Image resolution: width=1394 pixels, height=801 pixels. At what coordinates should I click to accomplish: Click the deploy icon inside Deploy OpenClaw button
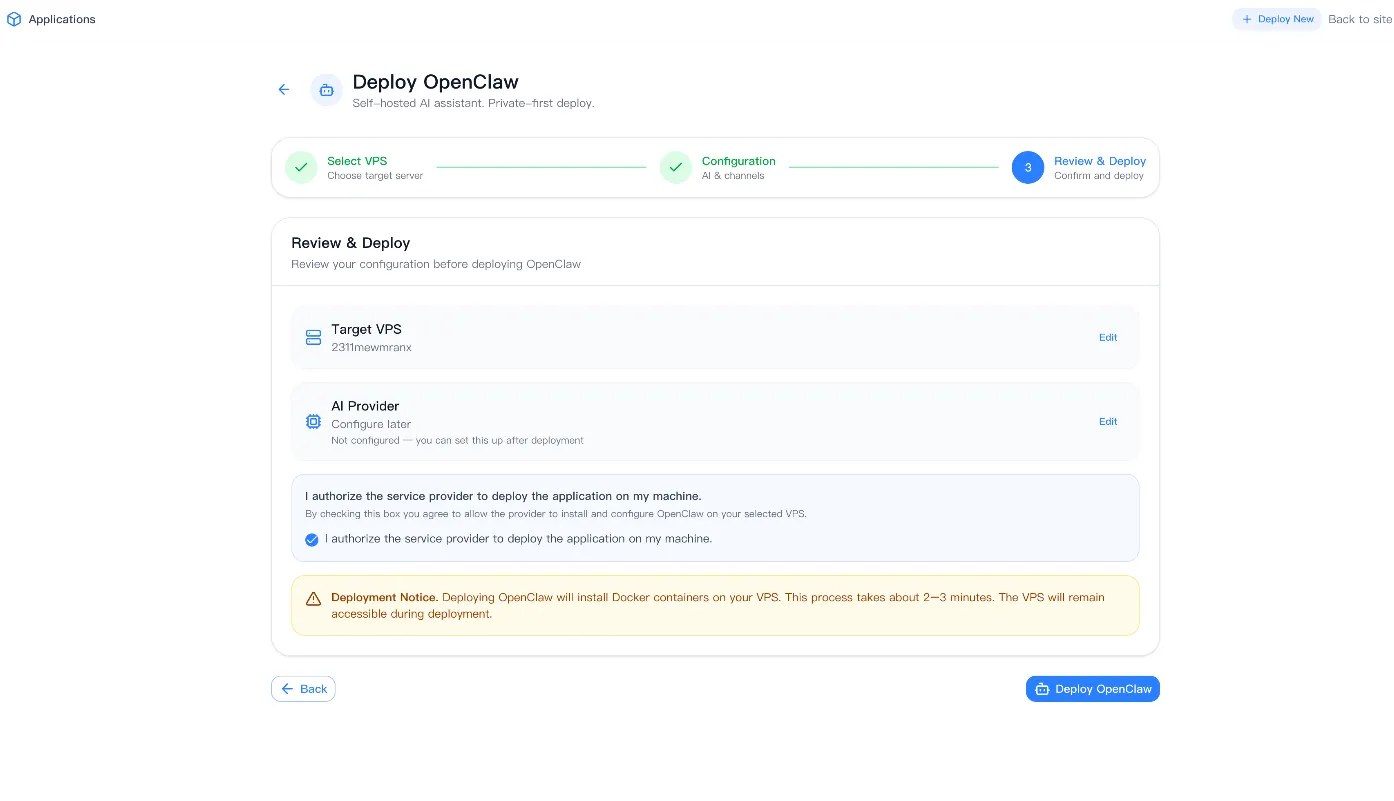point(1042,688)
